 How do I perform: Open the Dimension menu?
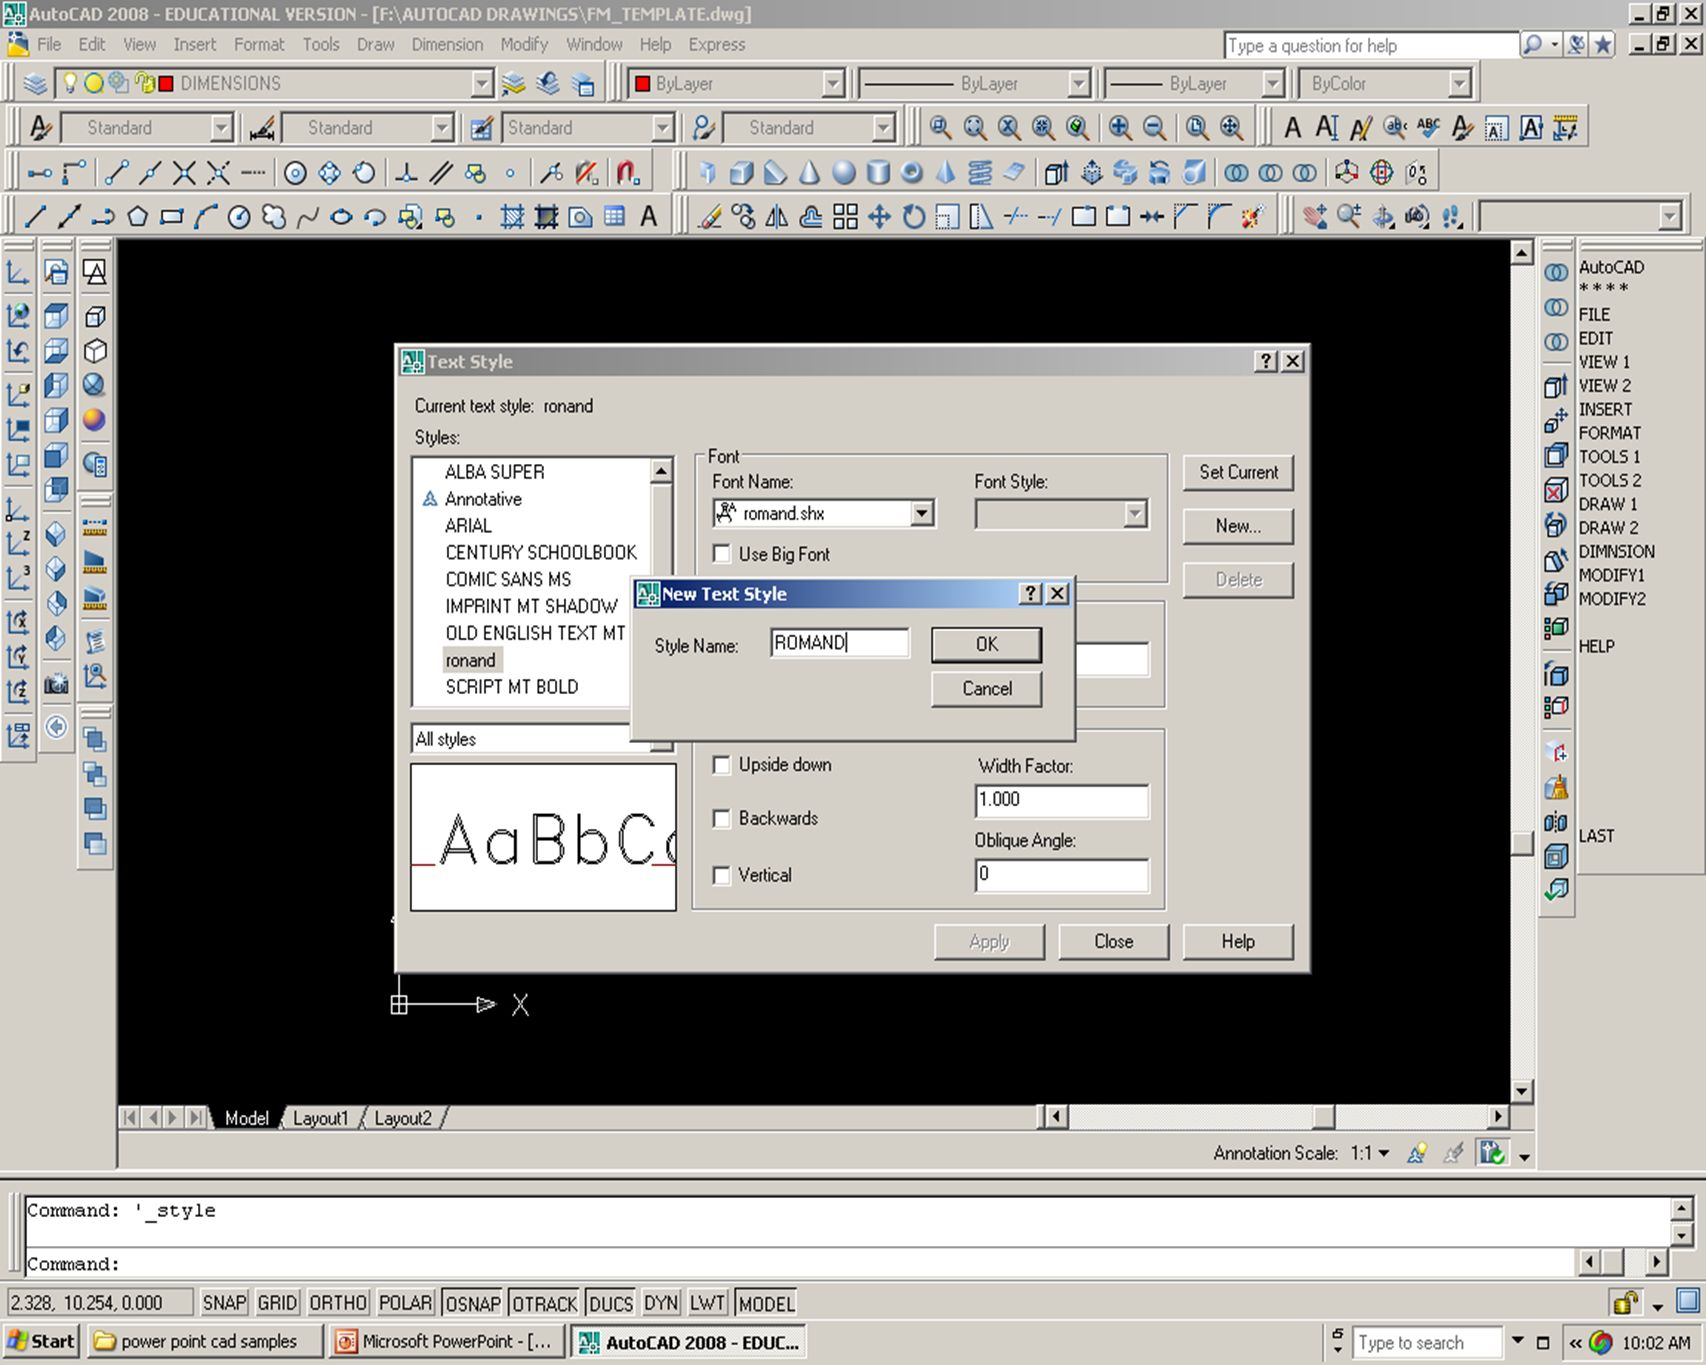coord(447,45)
